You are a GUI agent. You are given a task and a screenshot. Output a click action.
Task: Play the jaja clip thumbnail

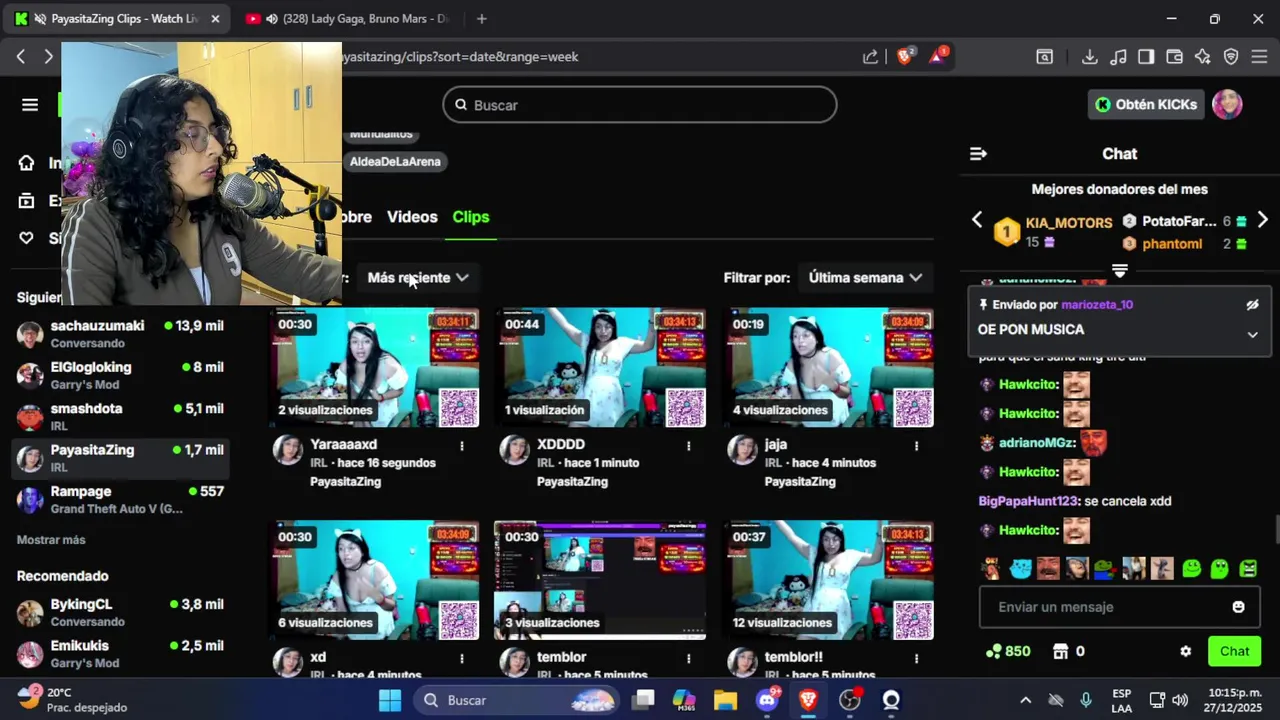(x=828, y=368)
